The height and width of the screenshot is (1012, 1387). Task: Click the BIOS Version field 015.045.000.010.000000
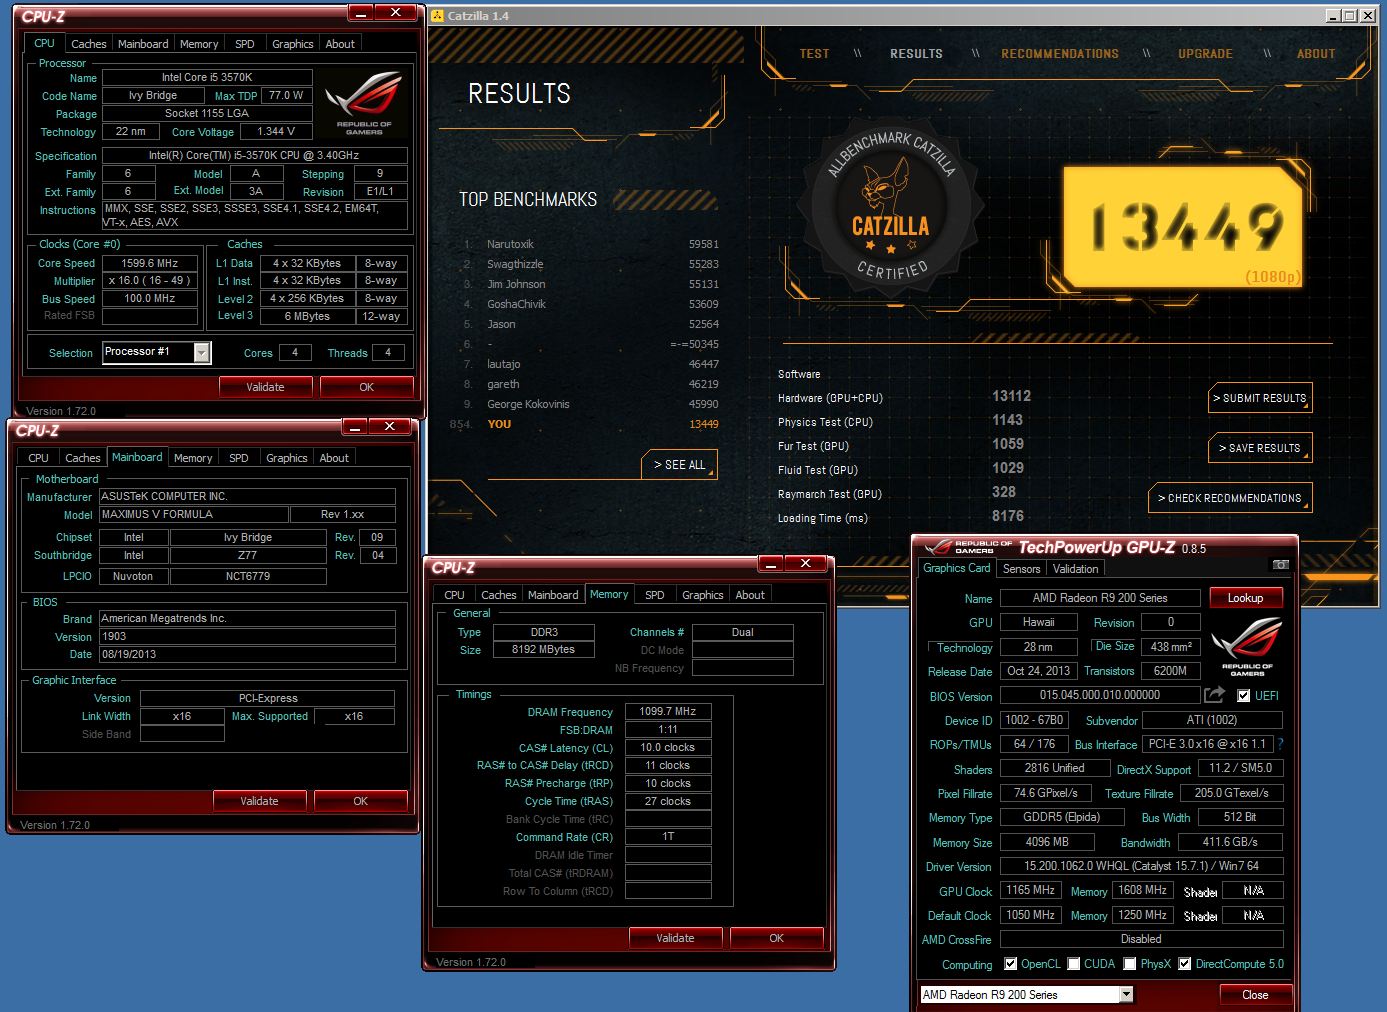click(x=1100, y=695)
